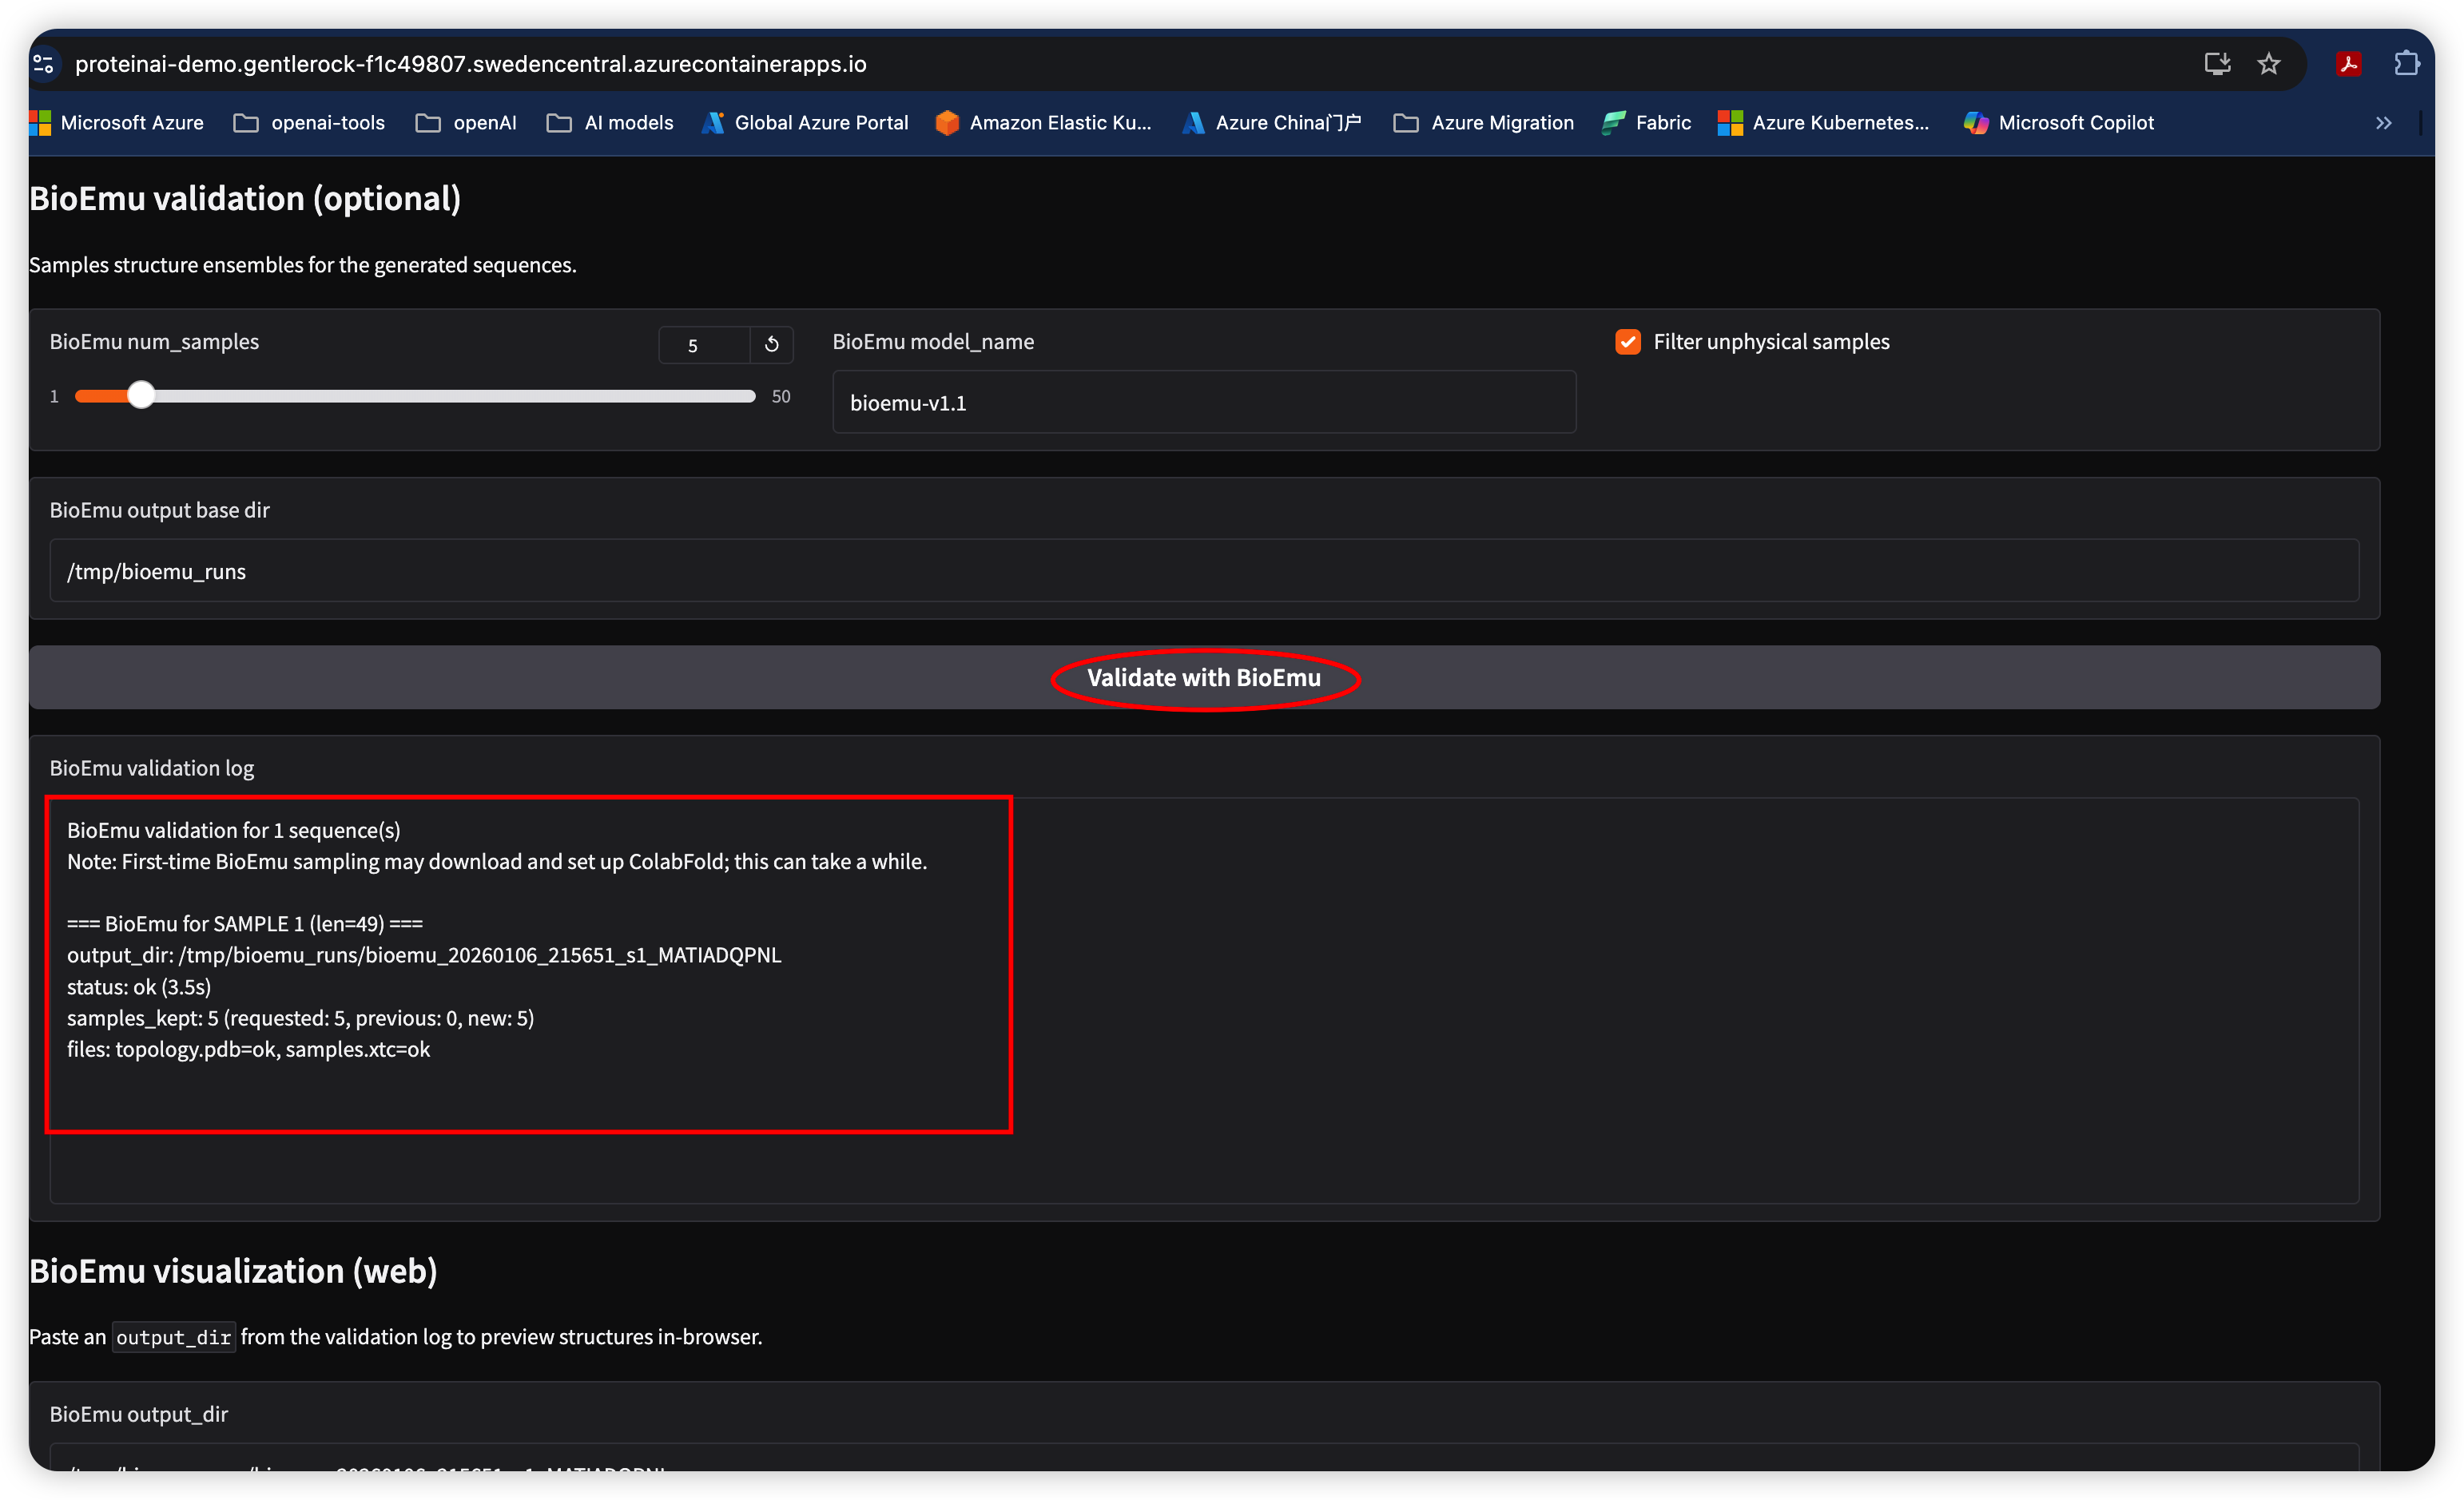Open the Azure Kubernetes... bookmark
Viewport: 2464px width, 1500px height.
[1823, 122]
